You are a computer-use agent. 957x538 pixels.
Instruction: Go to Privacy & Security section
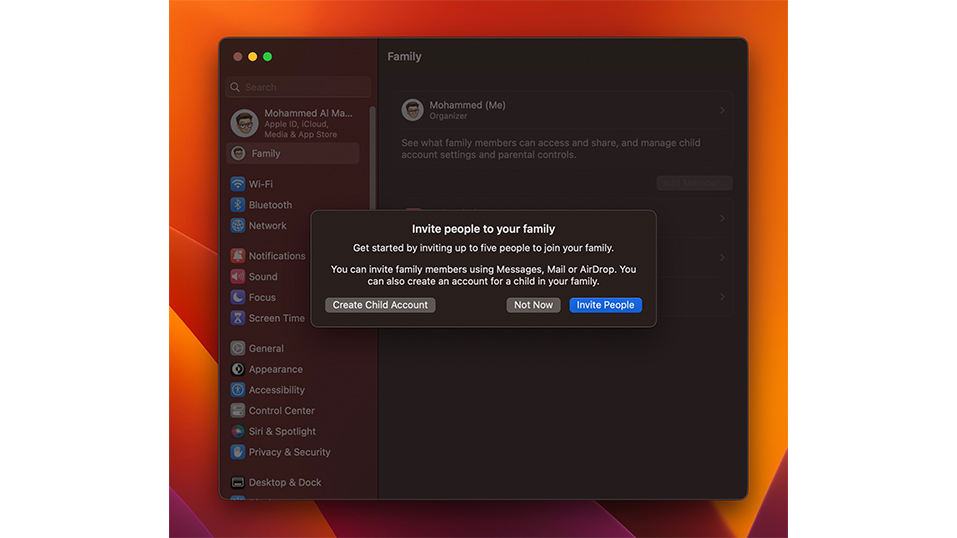[x=289, y=452]
